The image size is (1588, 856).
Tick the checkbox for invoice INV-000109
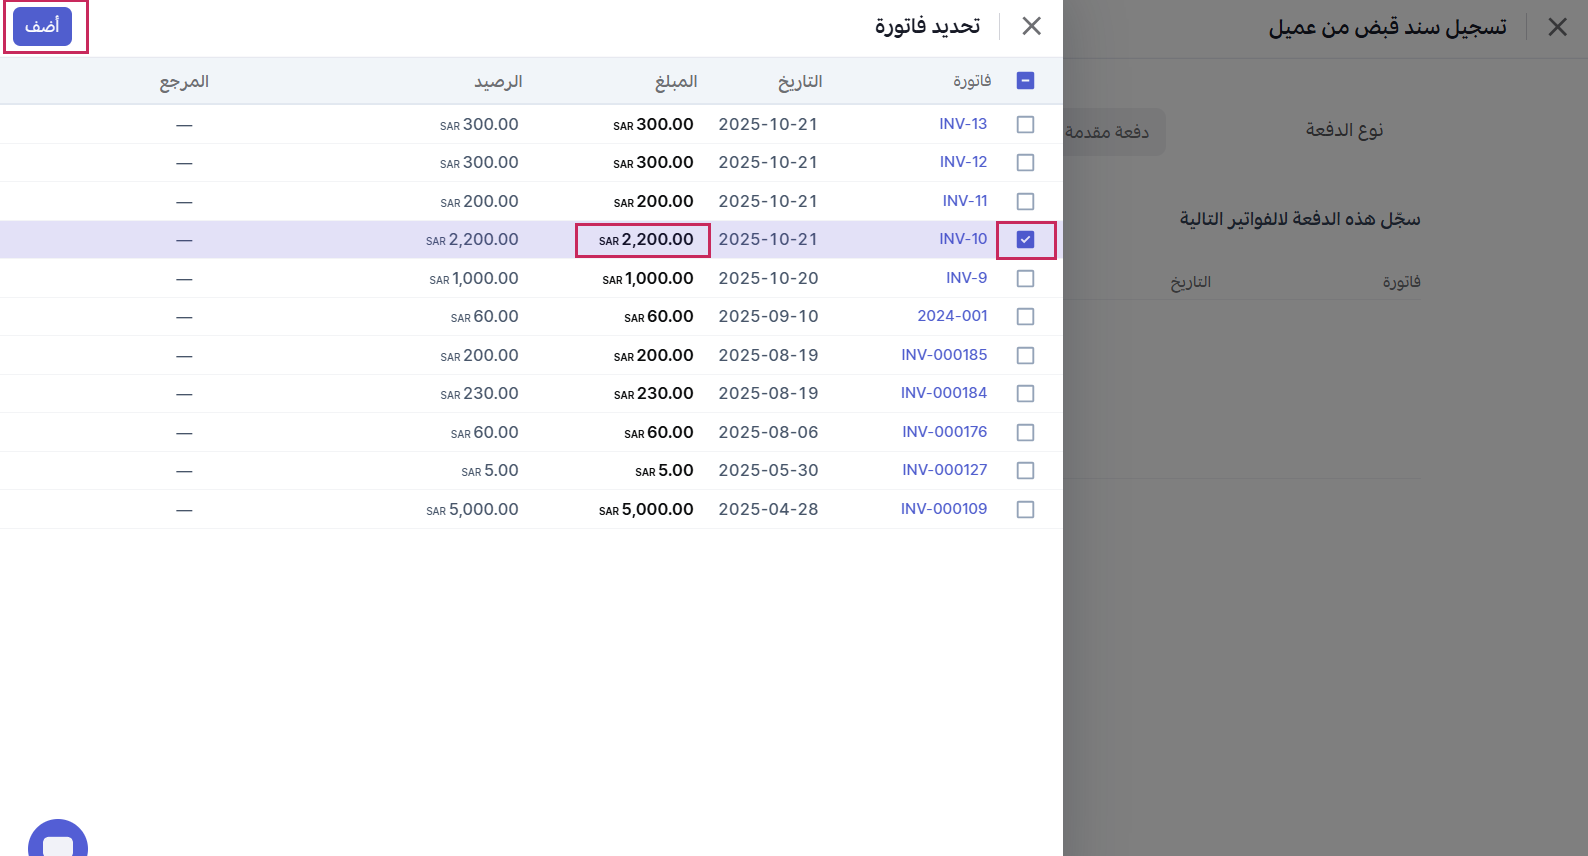1025,510
